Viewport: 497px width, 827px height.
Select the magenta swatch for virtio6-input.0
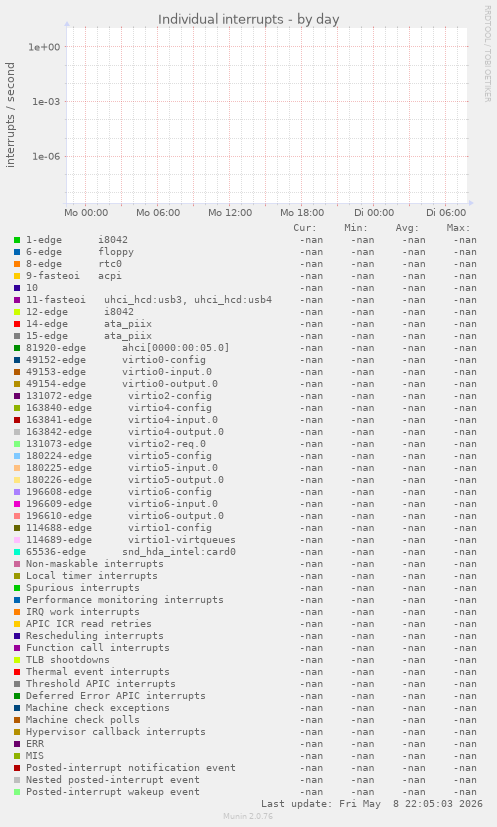click(x=17, y=504)
